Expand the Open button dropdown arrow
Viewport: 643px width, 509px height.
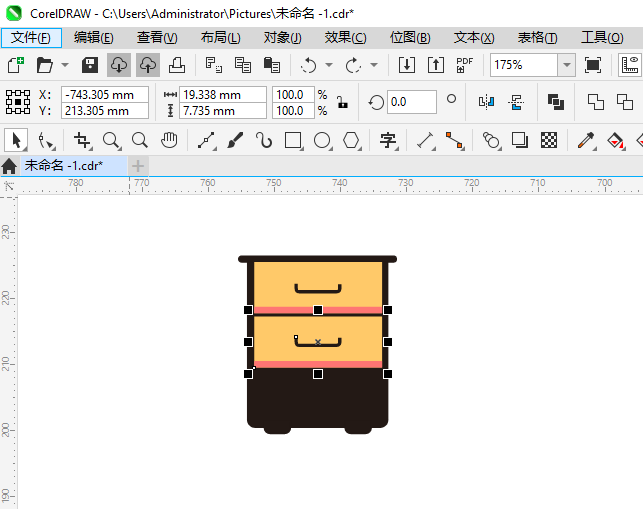pyautogui.click(x=65, y=65)
